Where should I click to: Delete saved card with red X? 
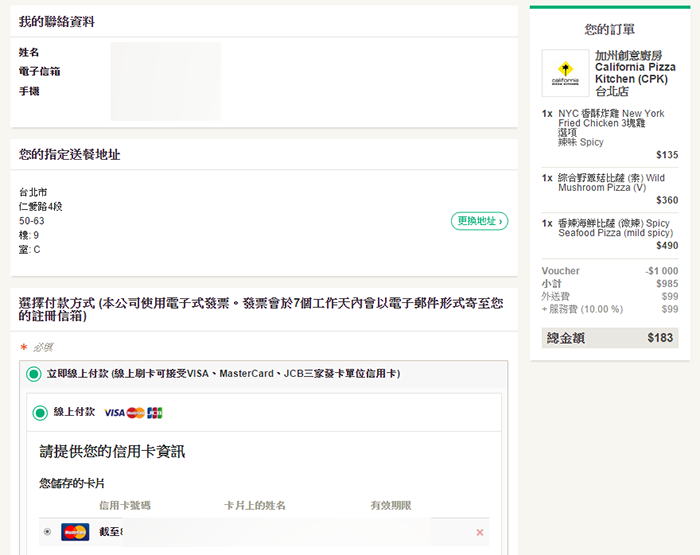point(480,532)
